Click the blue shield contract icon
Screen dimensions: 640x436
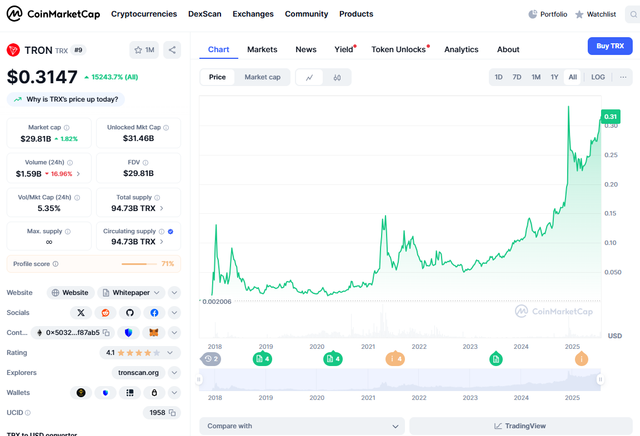(129, 333)
